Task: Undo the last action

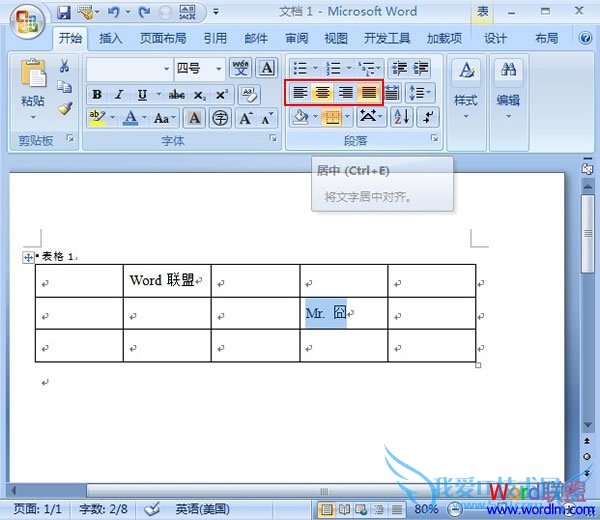Action: [113, 12]
